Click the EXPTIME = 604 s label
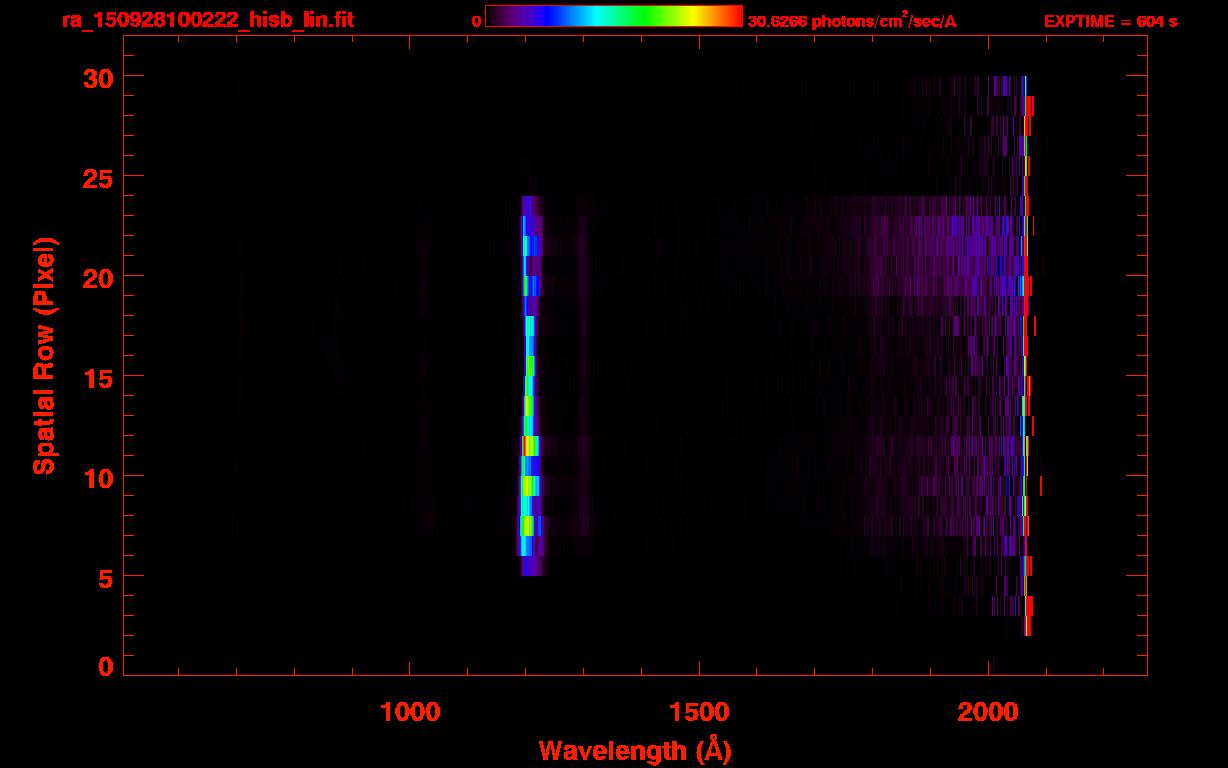 click(1110, 21)
